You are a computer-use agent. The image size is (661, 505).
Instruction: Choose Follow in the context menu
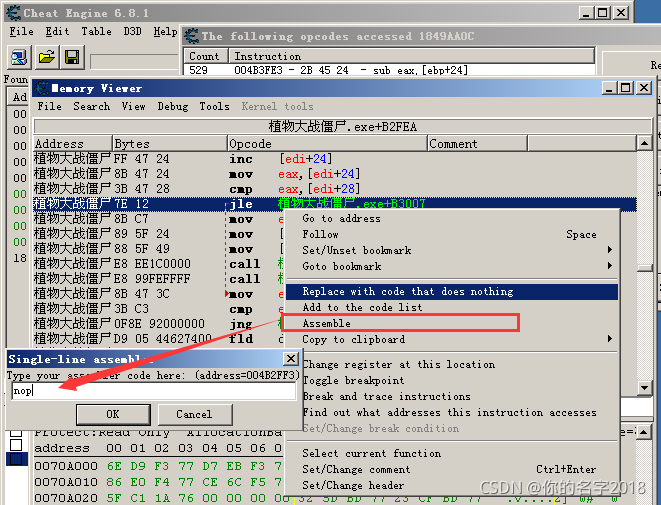coord(452,234)
